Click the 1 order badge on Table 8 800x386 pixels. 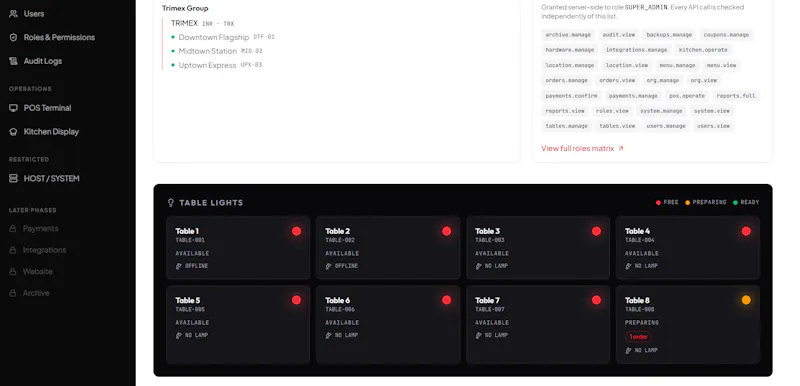tap(638, 337)
